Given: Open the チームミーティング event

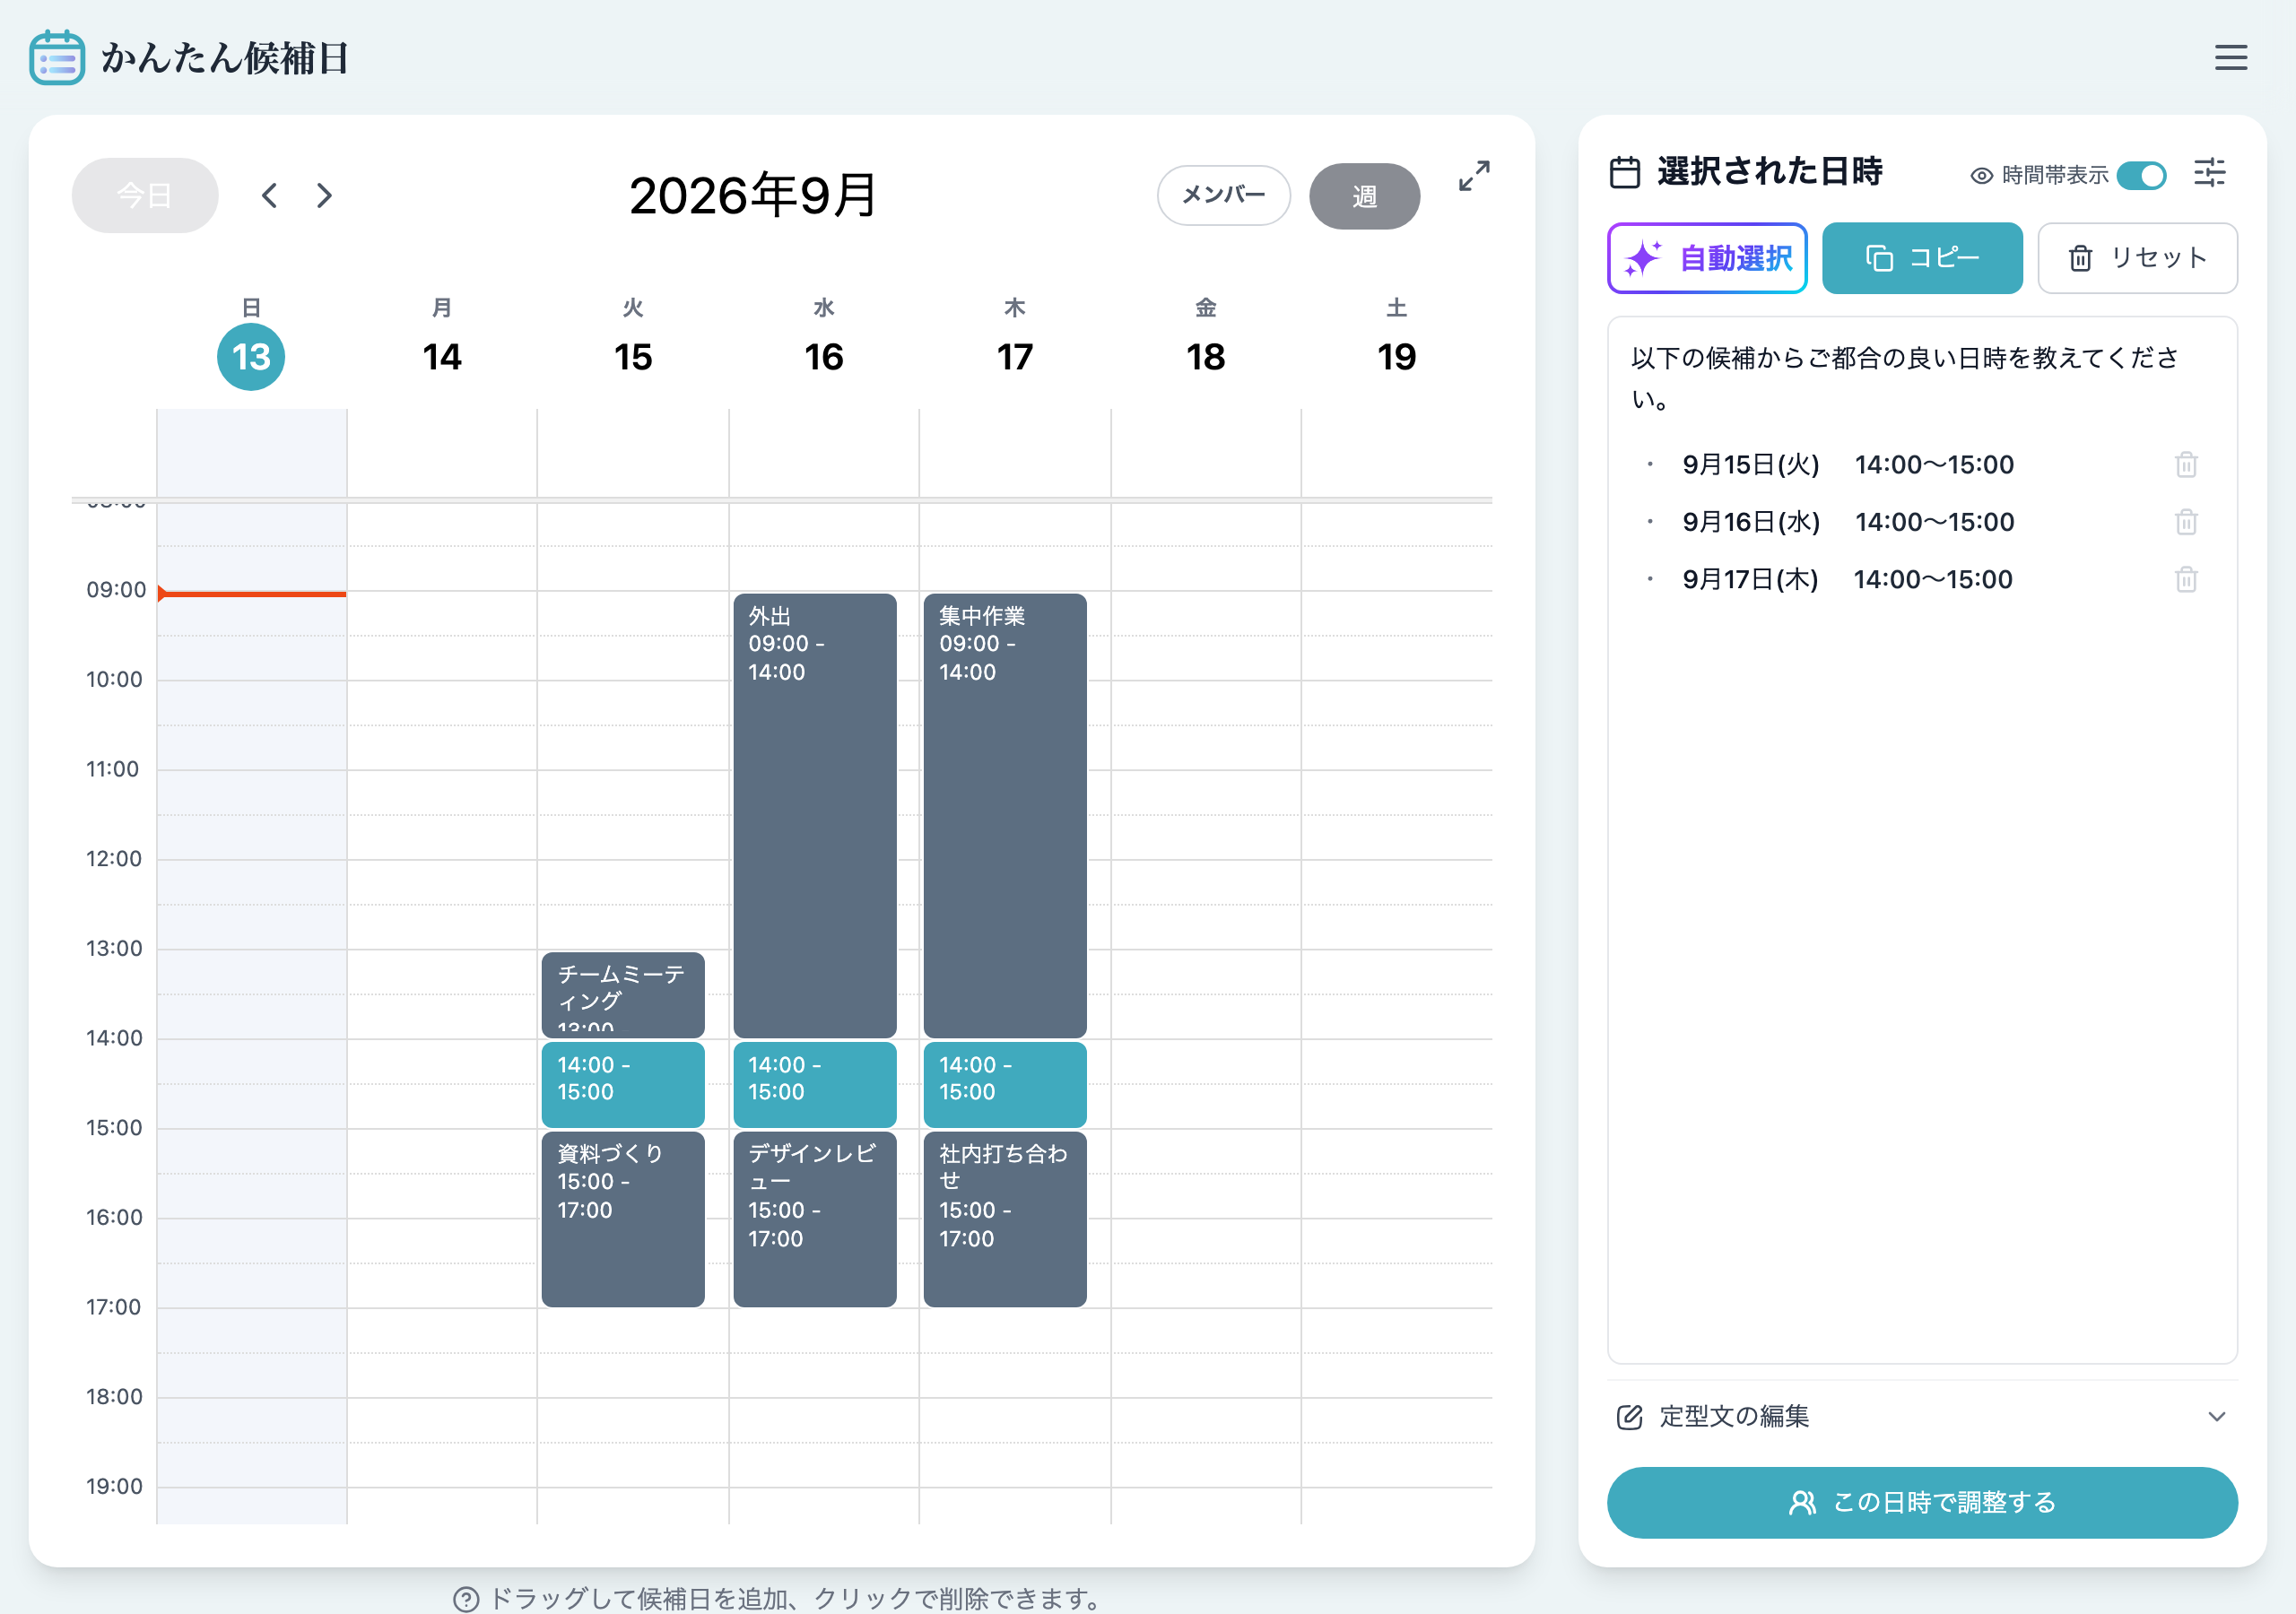Looking at the screenshot, I should [623, 994].
